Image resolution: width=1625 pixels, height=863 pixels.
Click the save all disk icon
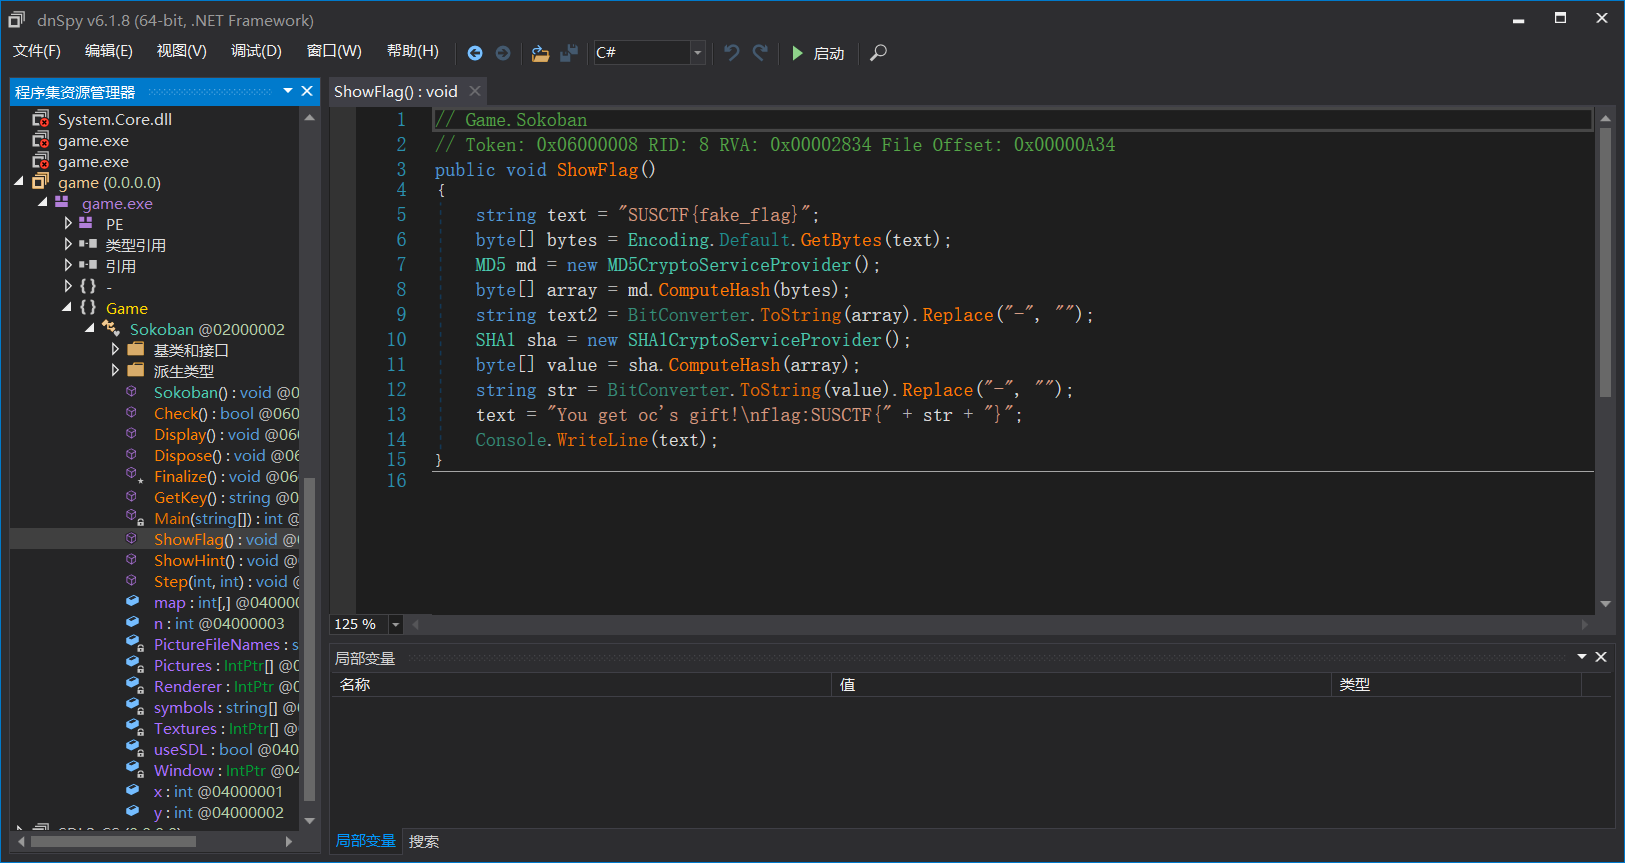click(x=569, y=53)
